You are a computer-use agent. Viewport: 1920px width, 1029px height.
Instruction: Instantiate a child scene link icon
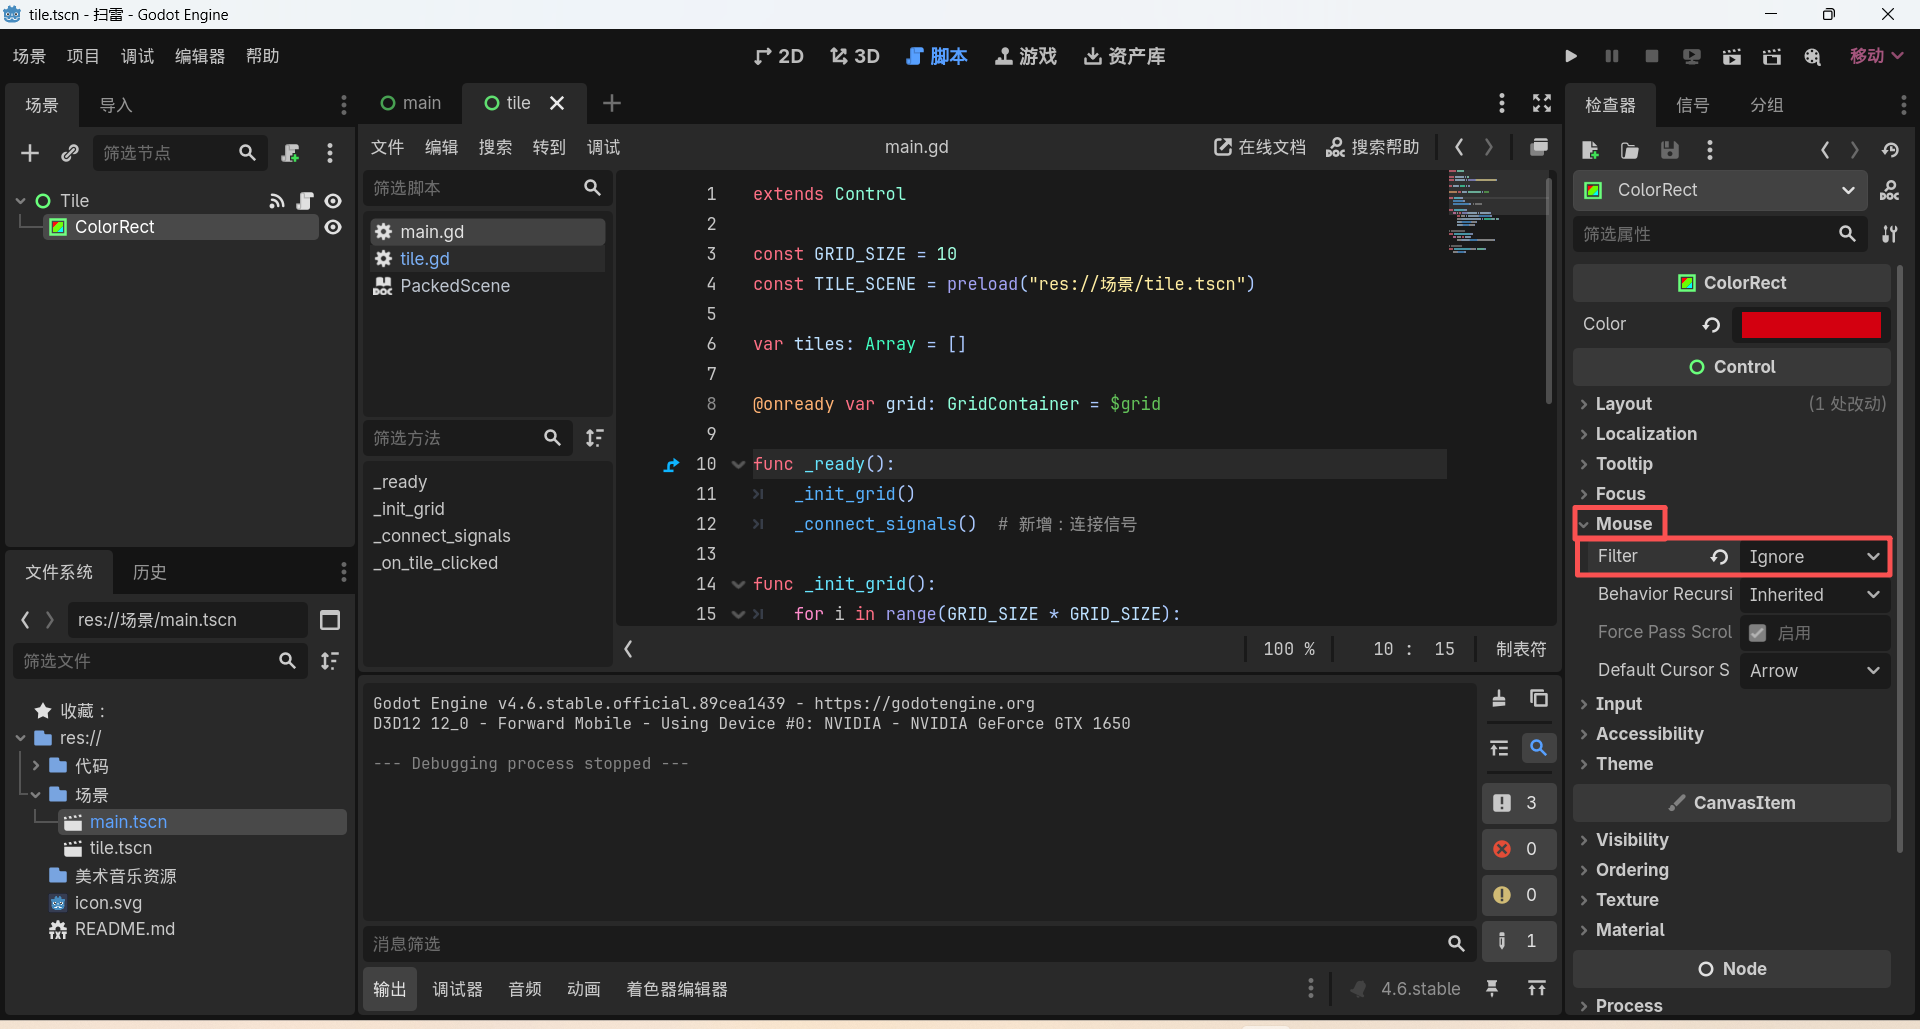(69, 153)
